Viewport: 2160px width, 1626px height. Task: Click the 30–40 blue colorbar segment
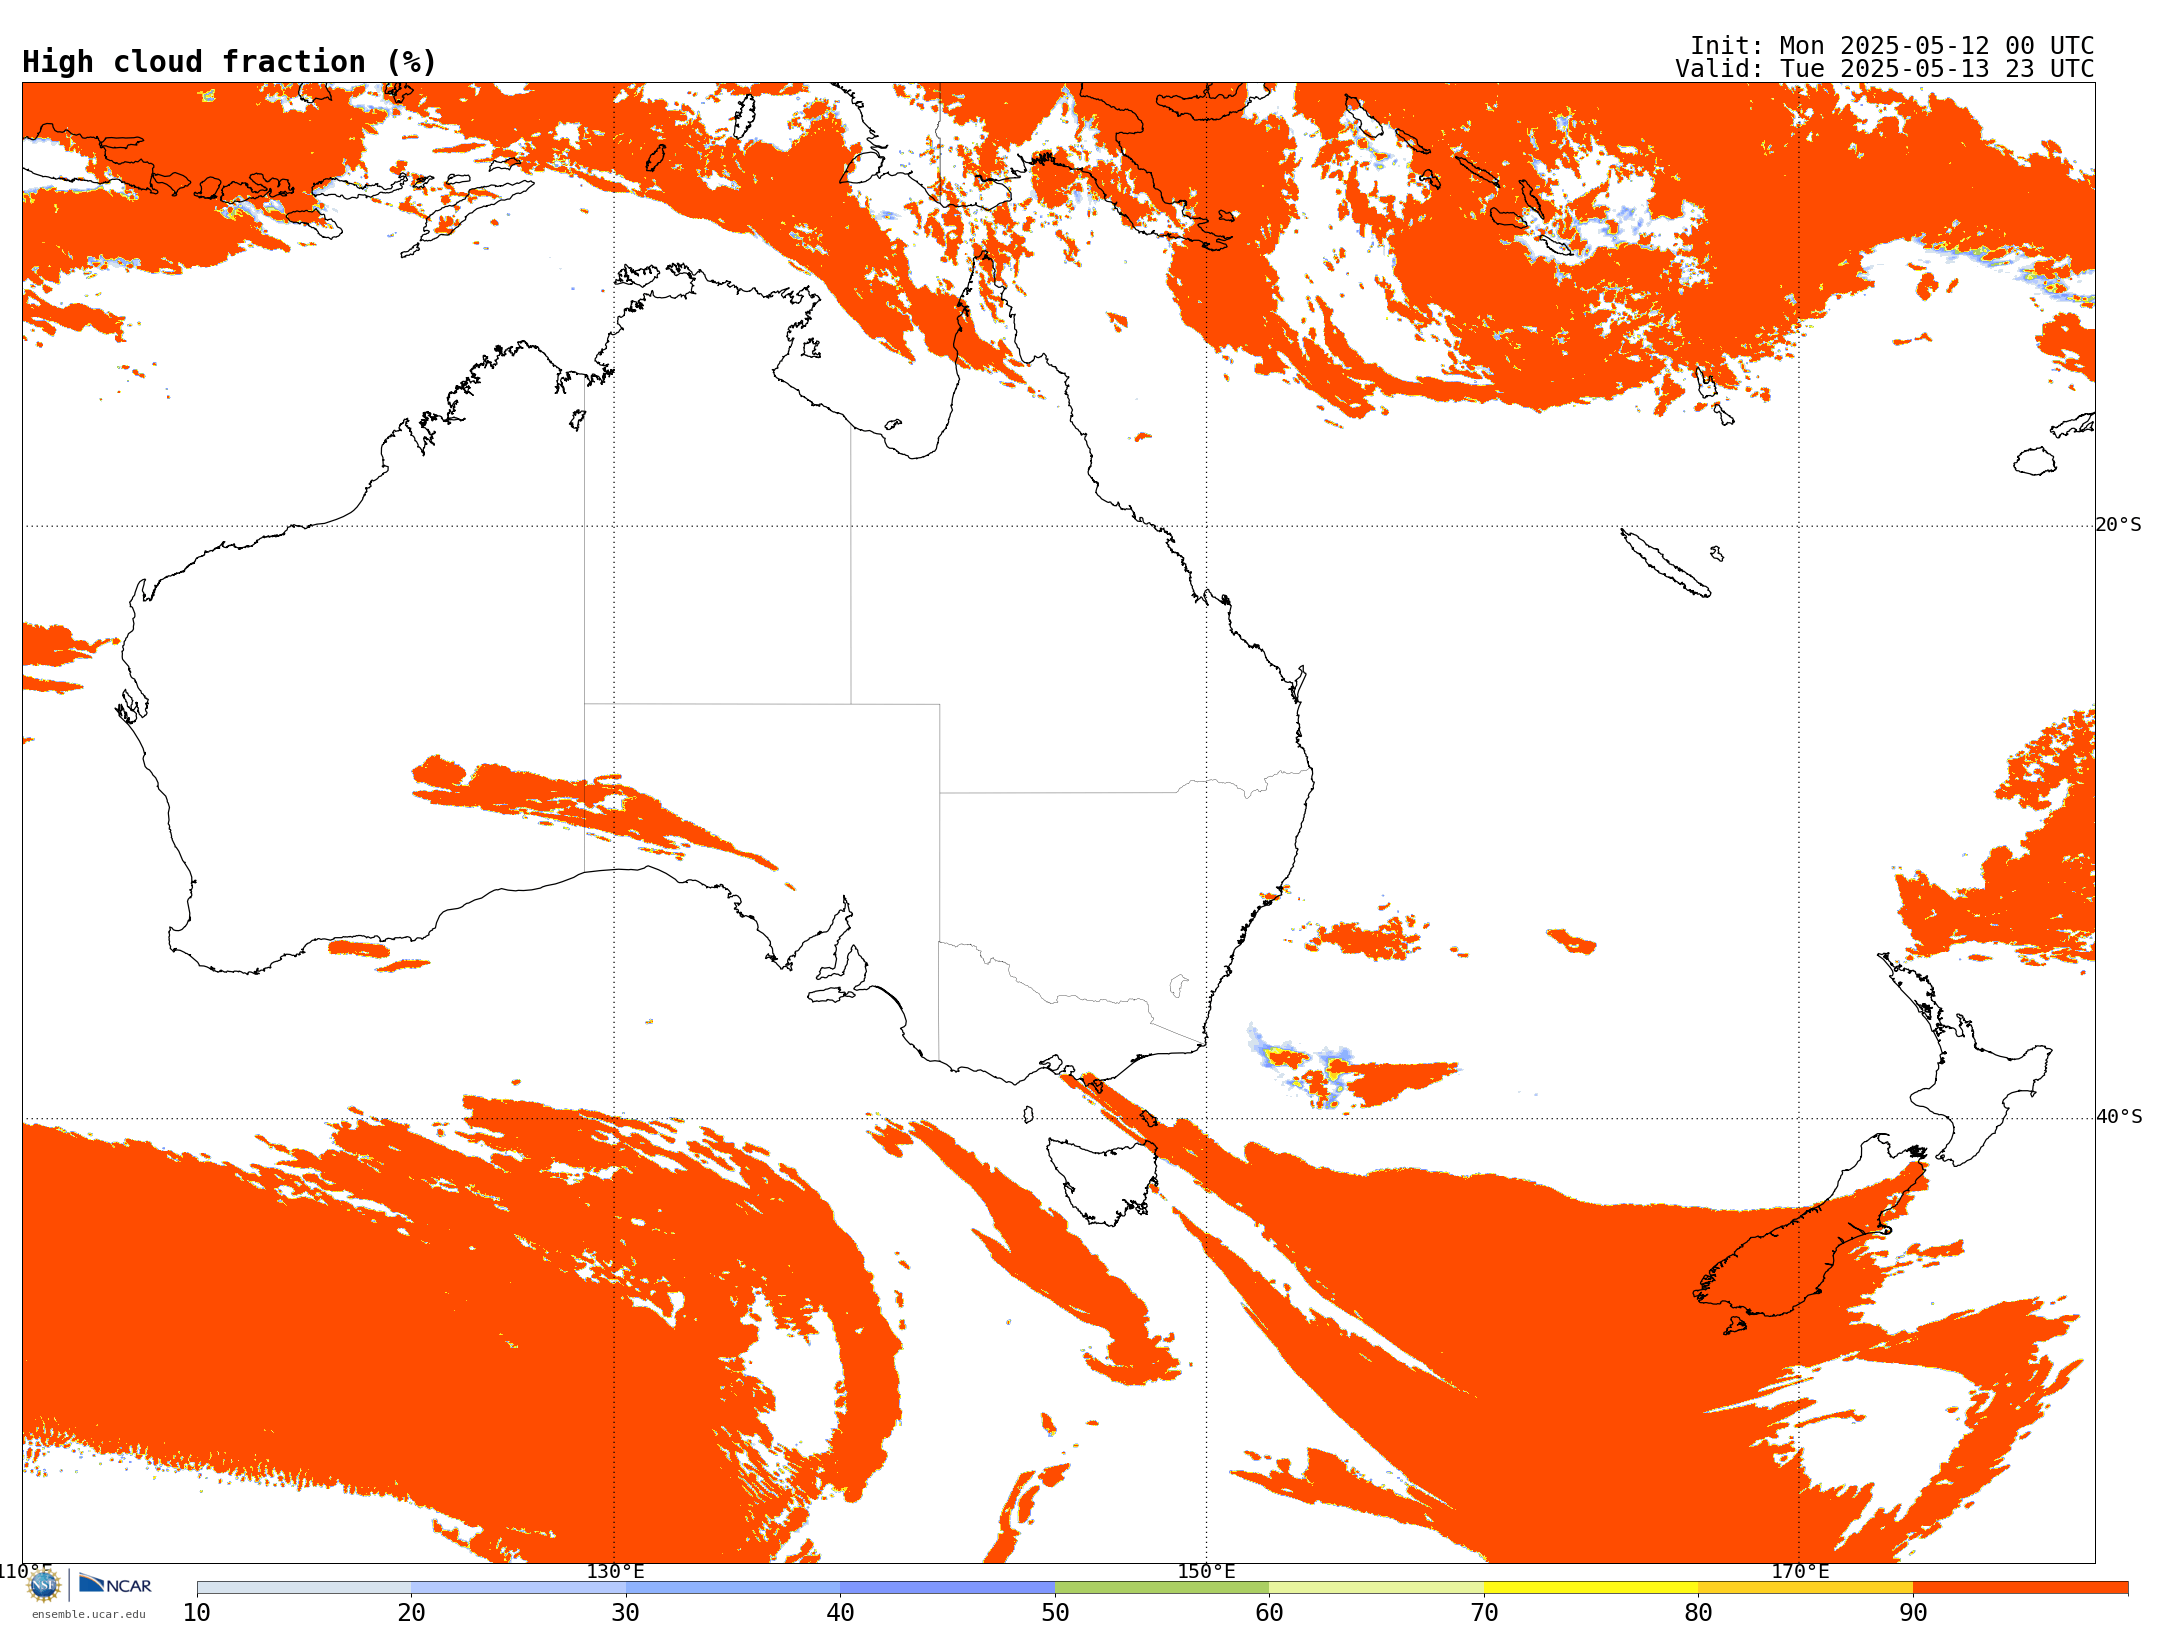click(x=733, y=1588)
